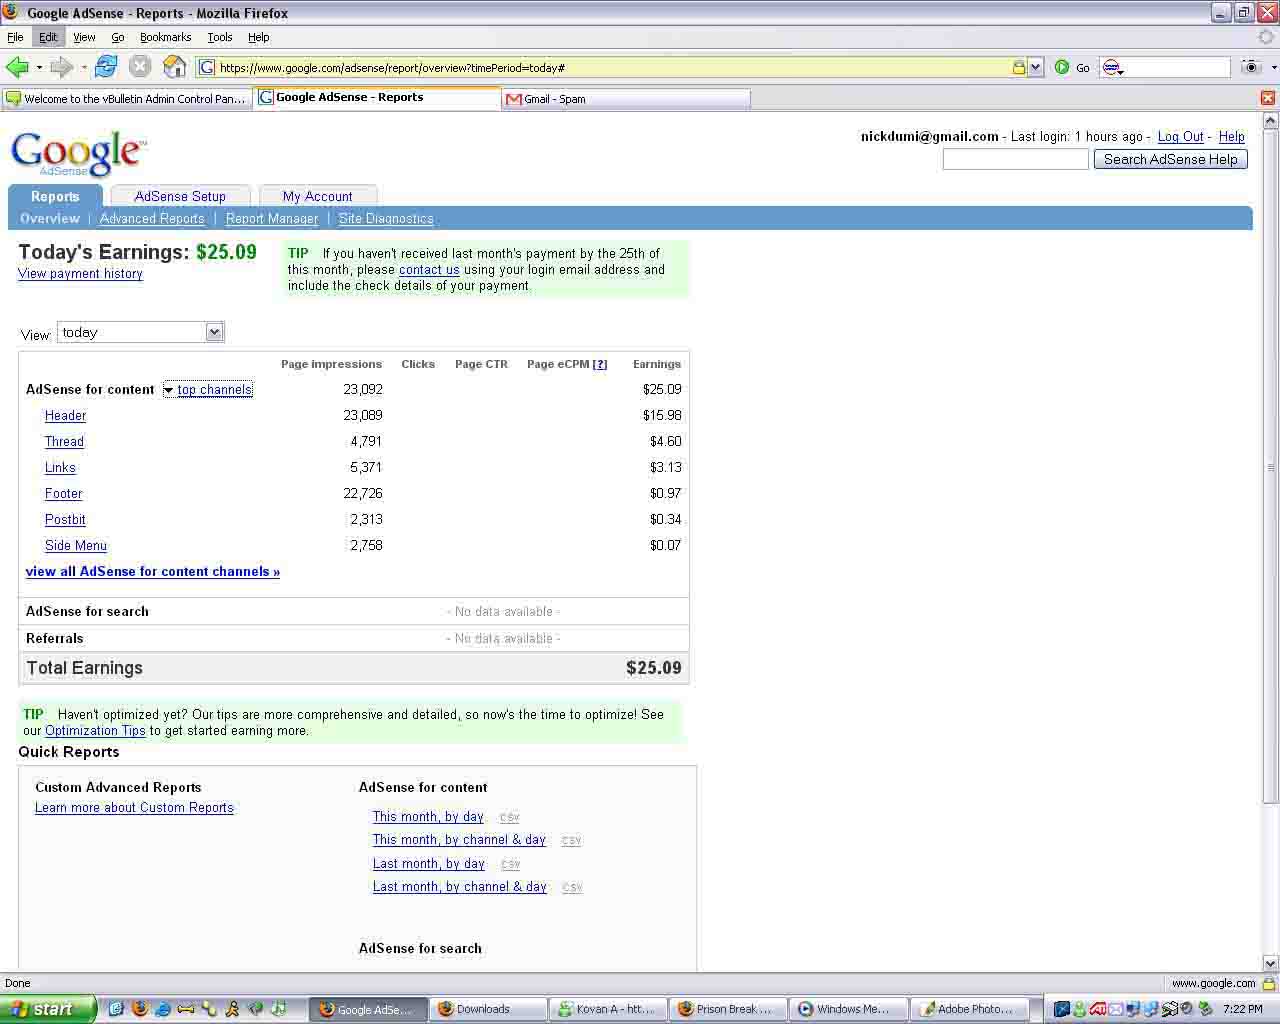Click the eCPM help question mark link
Screen dimensions: 1280x1024
[600, 365]
